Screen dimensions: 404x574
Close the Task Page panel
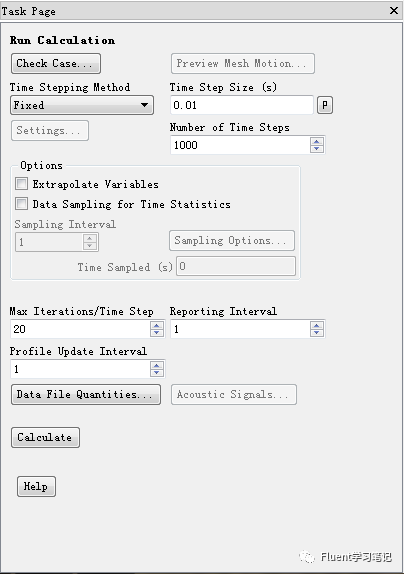coord(394,11)
